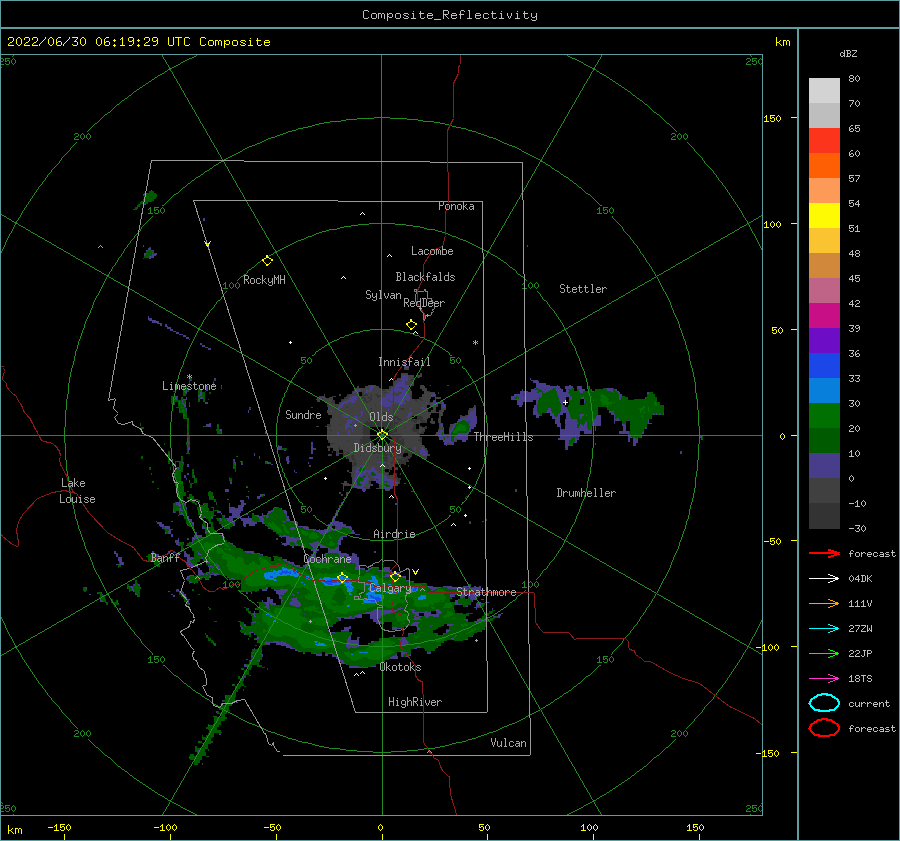Click the 150 tick label on right axis
Screen dimensions: 900x841
pyautogui.click(x=772, y=118)
